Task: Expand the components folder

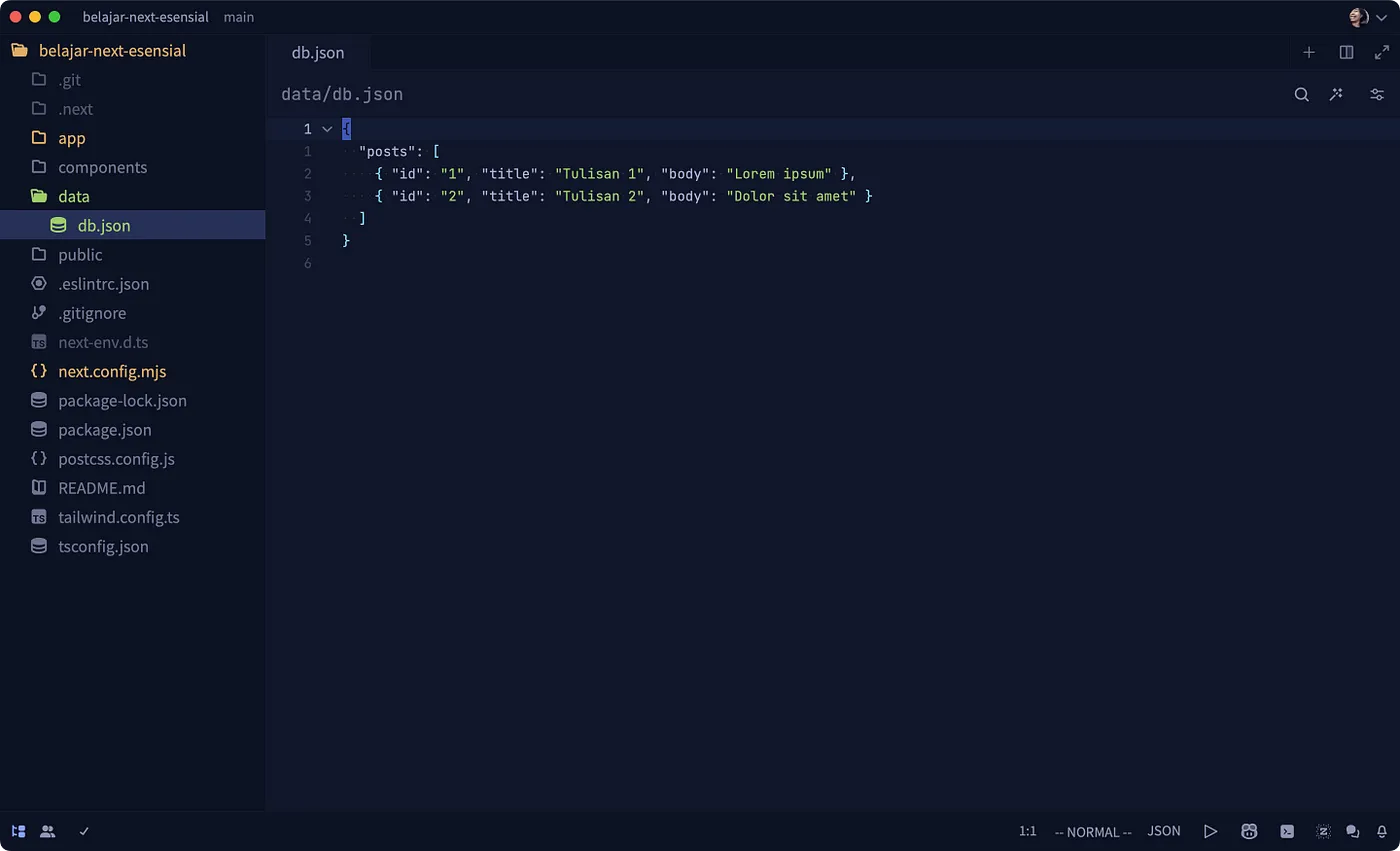Action: [x=102, y=167]
